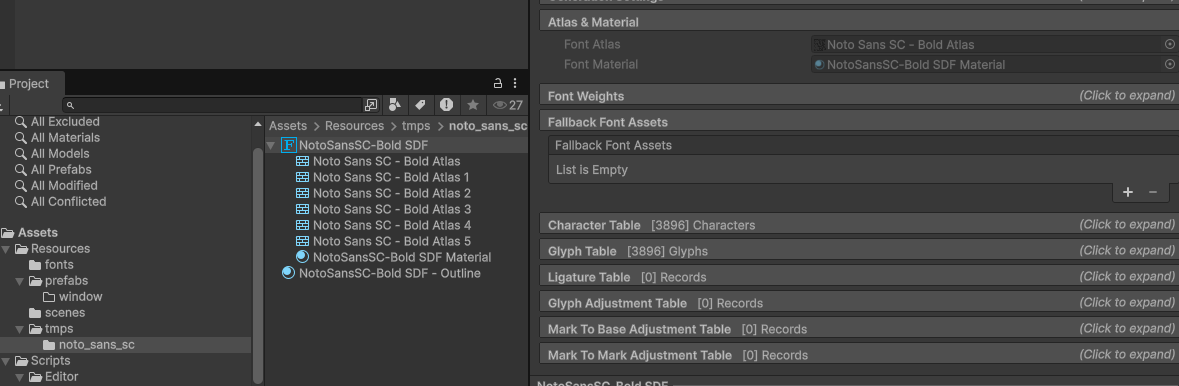Click the Font Material object field
Viewport: 1179px width, 386px height.
click(x=988, y=65)
